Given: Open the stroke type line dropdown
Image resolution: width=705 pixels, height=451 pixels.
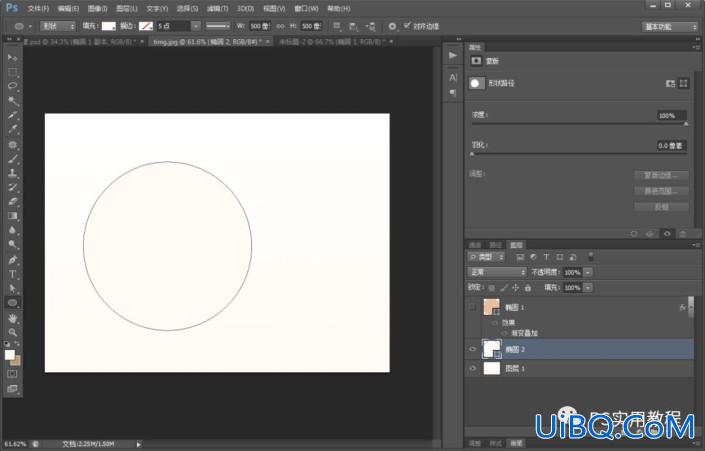Looking at the screenshot, I should coord(218,27).
